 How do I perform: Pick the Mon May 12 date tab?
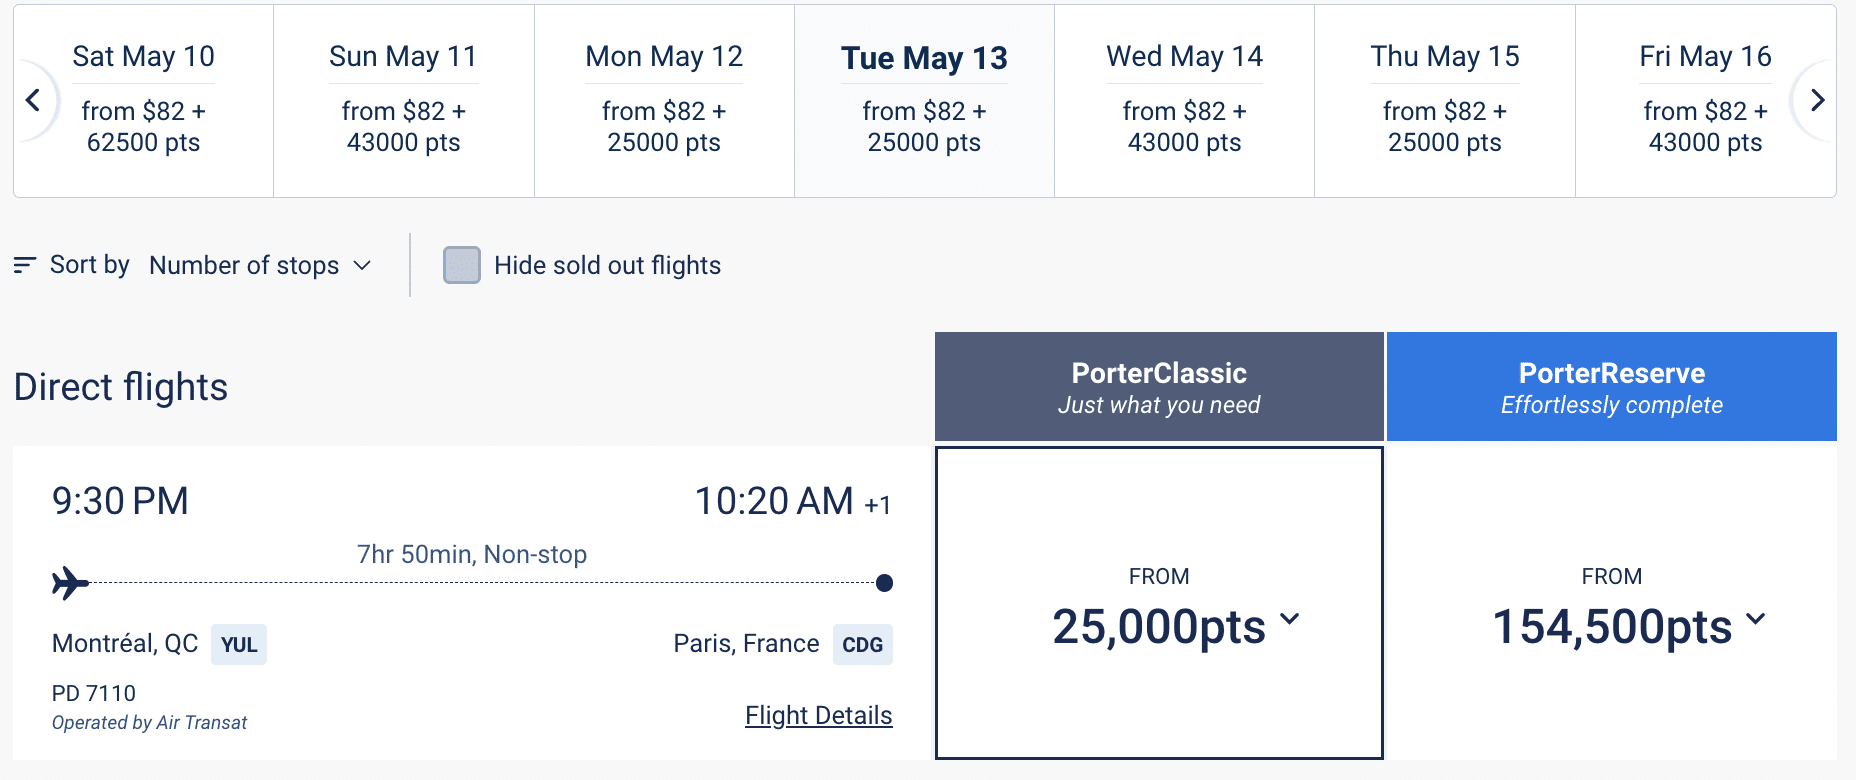[664, 100]
